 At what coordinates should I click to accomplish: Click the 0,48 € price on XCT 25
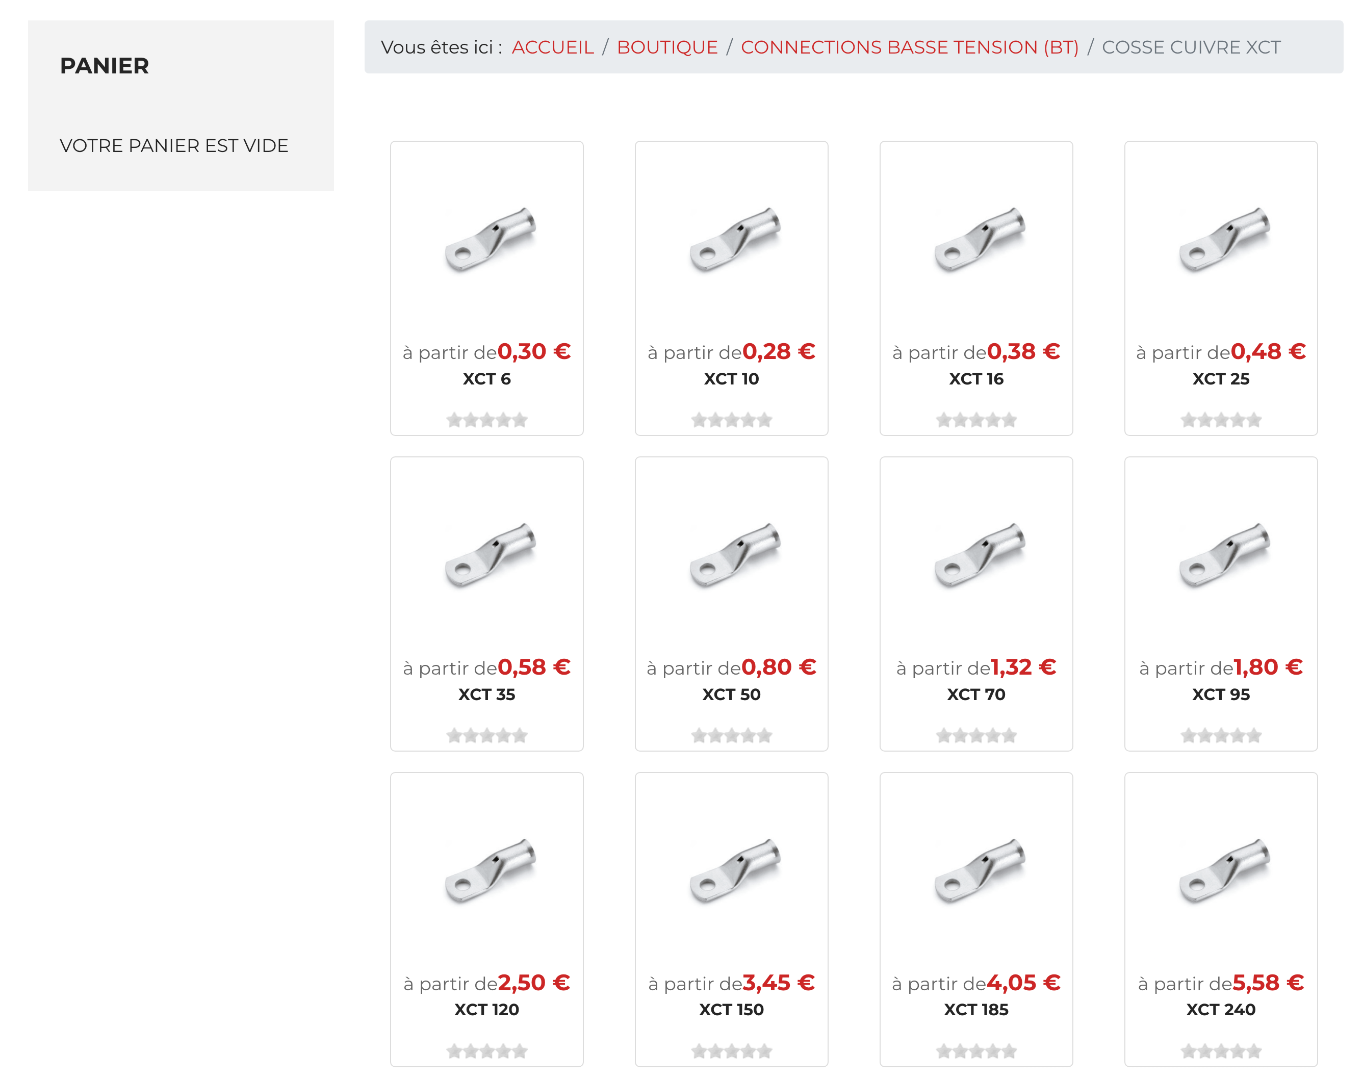(1268, 352)
